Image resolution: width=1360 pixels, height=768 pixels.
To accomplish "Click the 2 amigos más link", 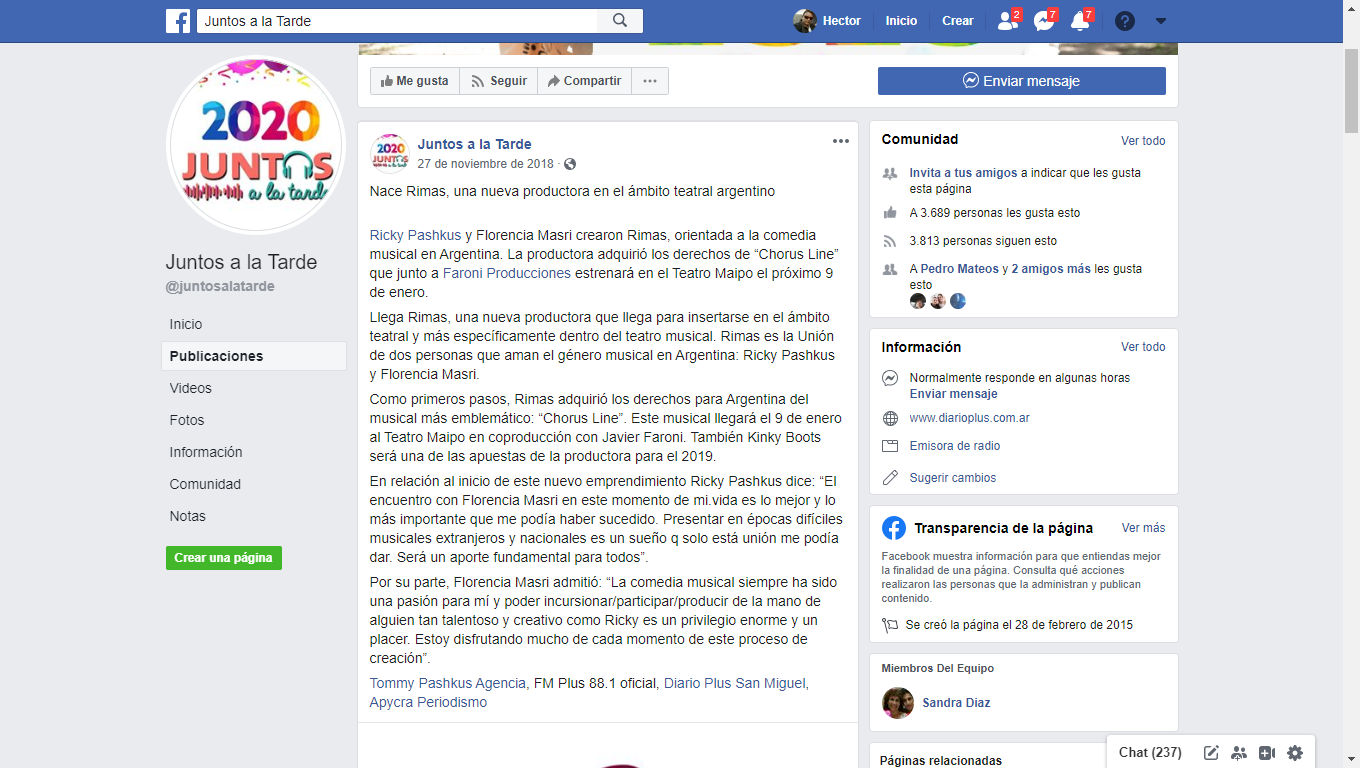I will coord(1051,269).
